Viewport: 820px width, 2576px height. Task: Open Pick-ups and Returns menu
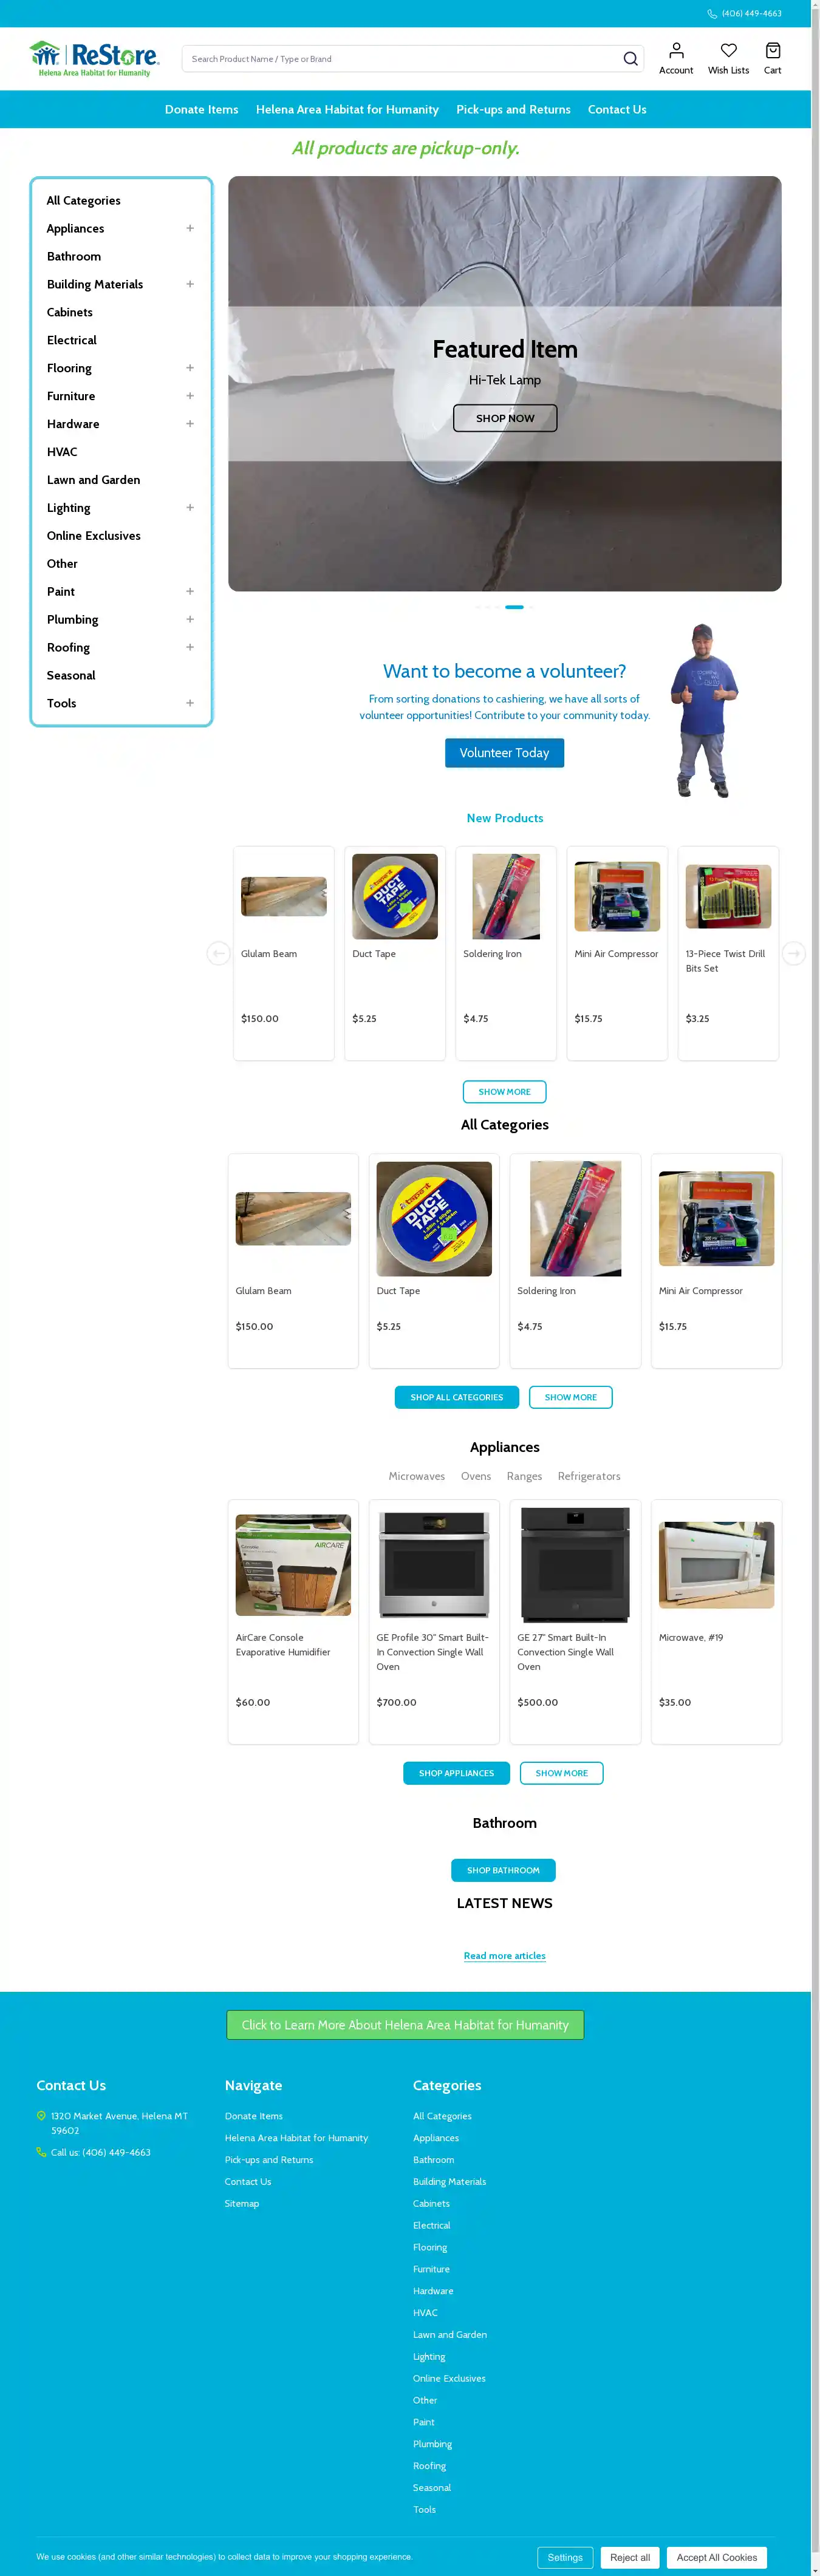click(x=513, y=109)
